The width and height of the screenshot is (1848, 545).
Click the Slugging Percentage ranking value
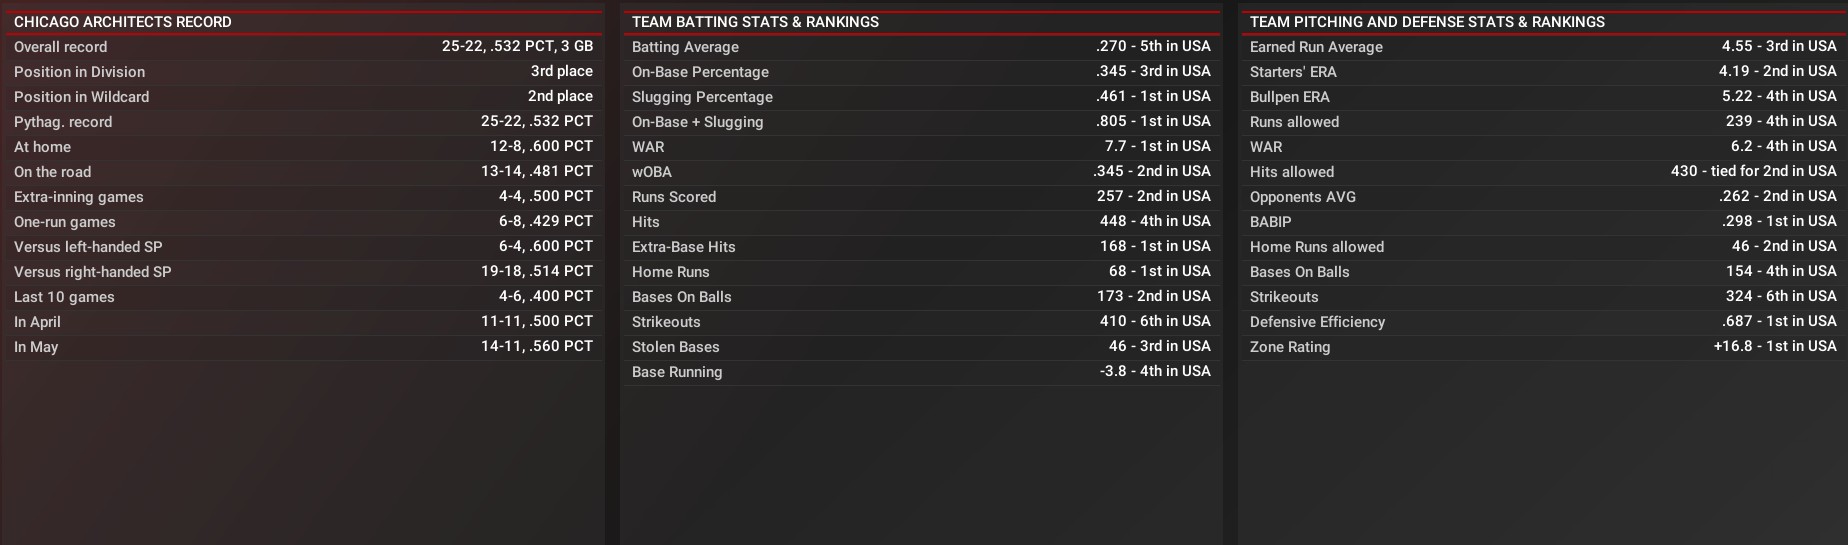tap(1153, 96)
